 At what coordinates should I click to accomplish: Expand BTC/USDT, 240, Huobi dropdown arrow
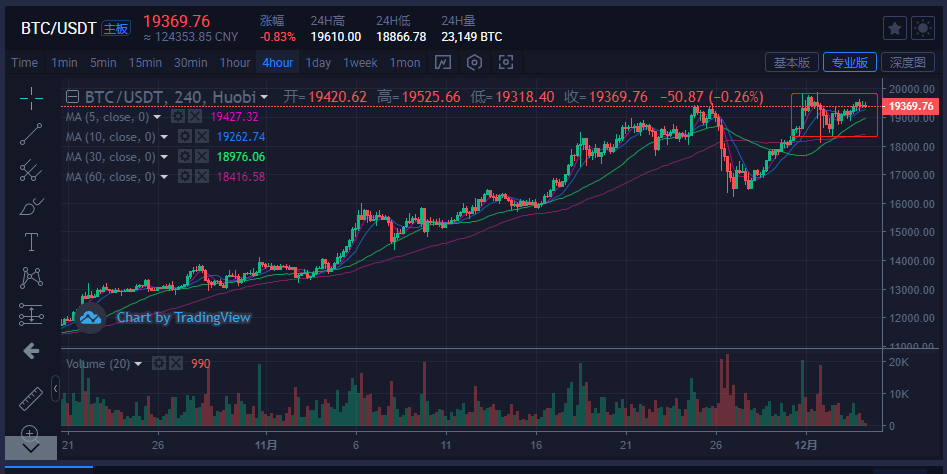[264, 97]
